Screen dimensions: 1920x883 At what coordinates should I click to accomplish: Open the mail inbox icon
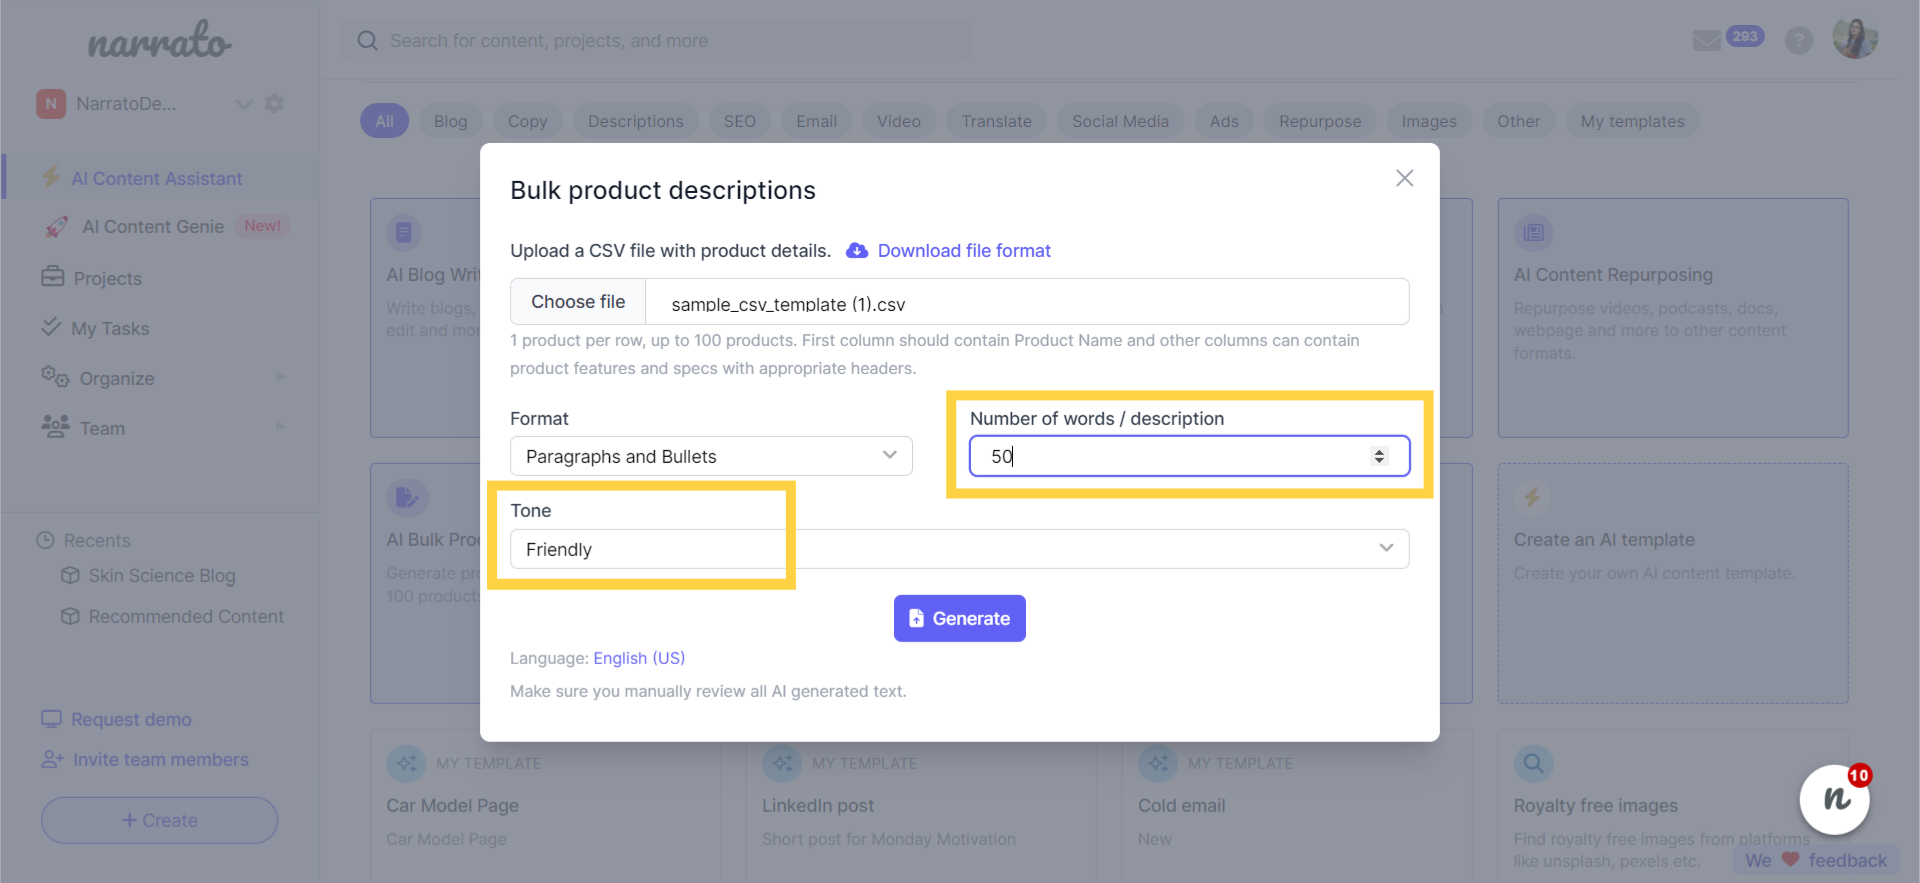coord(1706,40)
